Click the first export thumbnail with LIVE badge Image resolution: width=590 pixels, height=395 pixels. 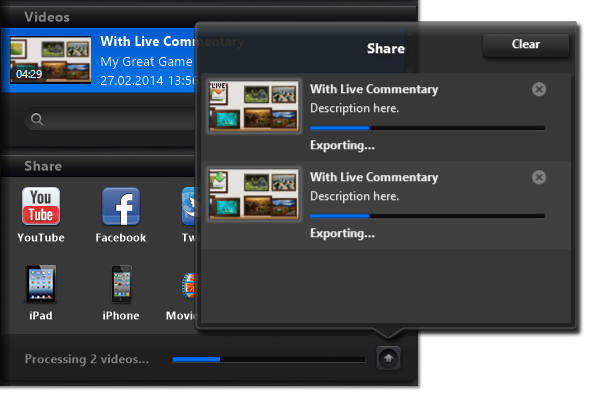[254, 106]
